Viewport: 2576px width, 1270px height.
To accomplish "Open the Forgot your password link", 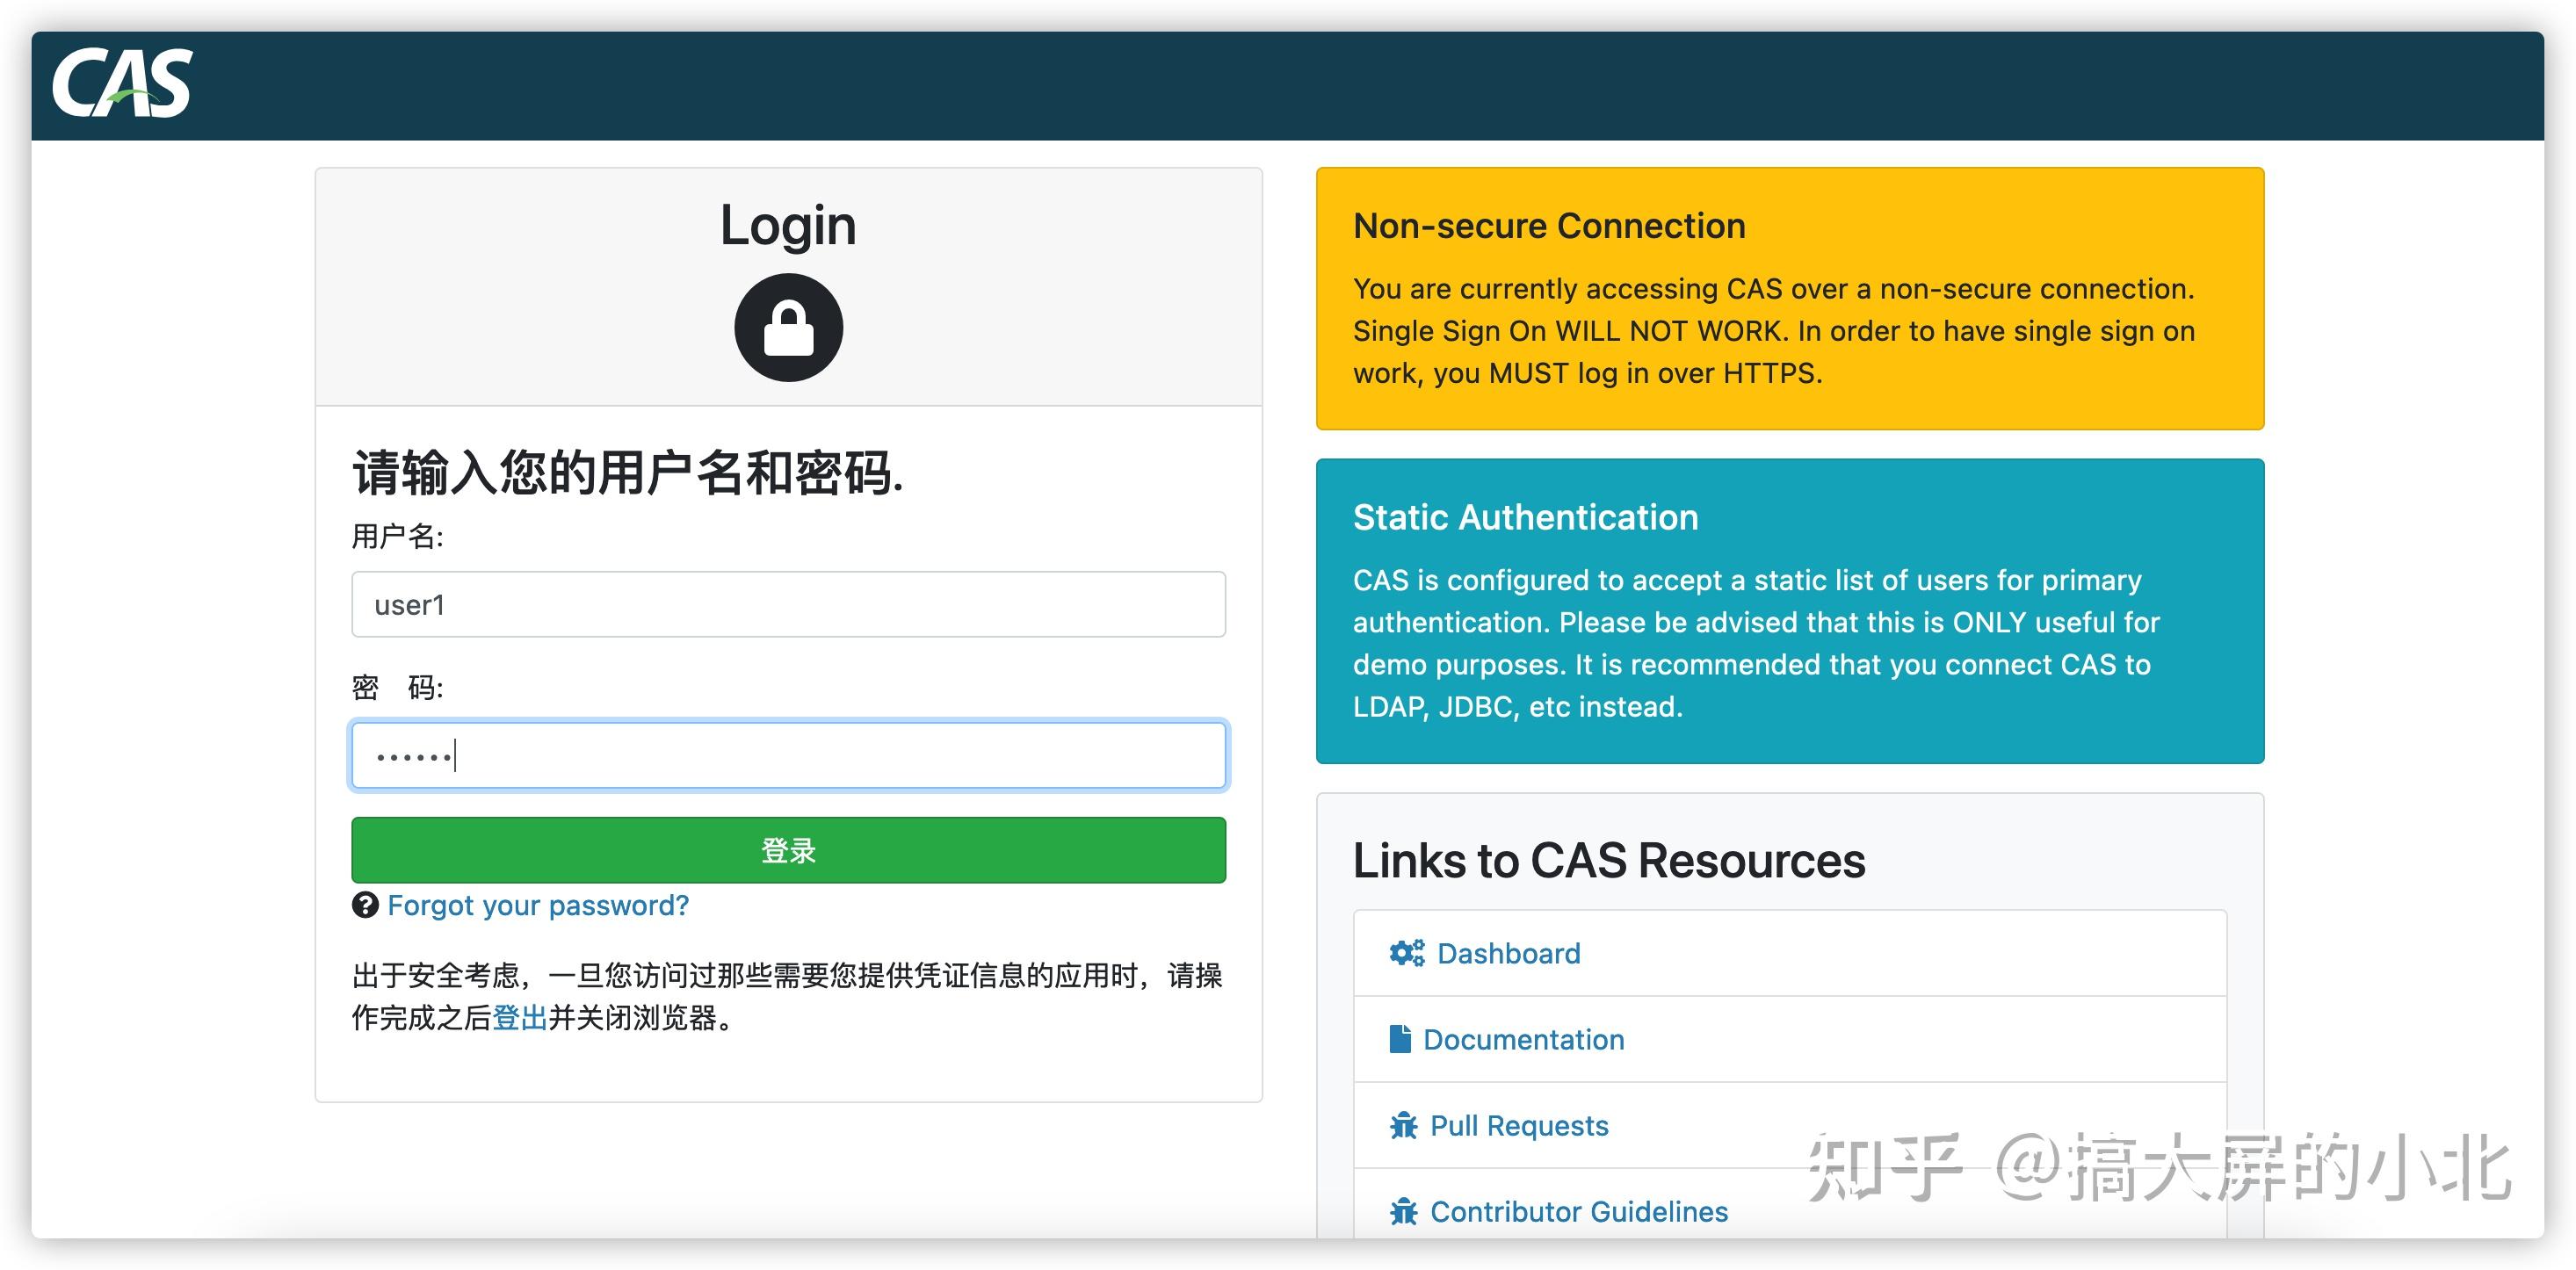I will 539,904.
